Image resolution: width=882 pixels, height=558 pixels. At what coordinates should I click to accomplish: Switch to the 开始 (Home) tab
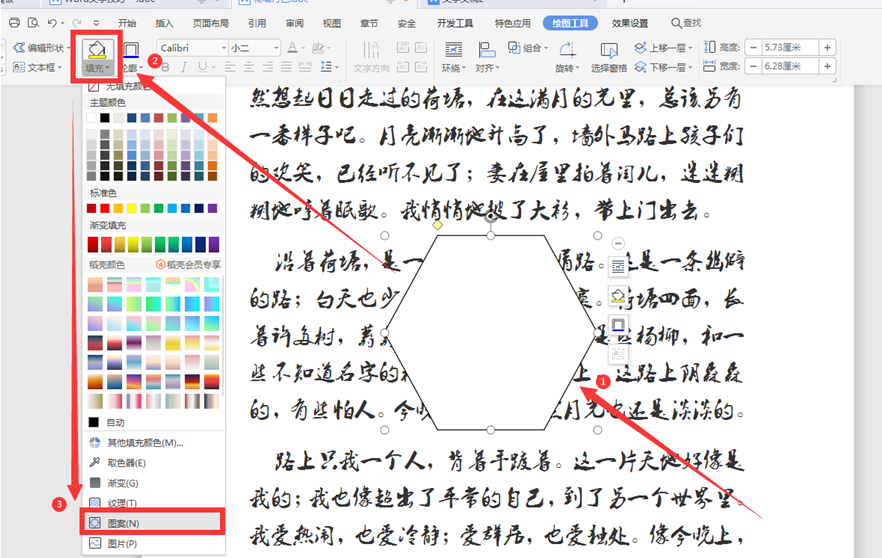(x=127, y=23)
